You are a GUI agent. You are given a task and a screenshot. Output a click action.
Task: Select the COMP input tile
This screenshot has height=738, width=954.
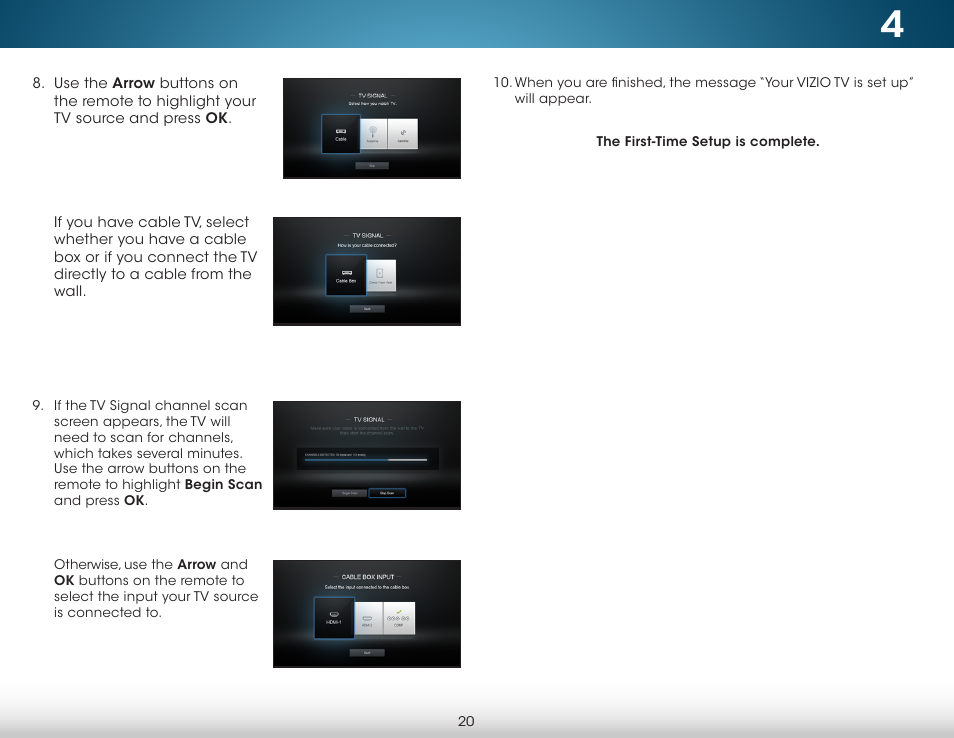coord(399,618)
